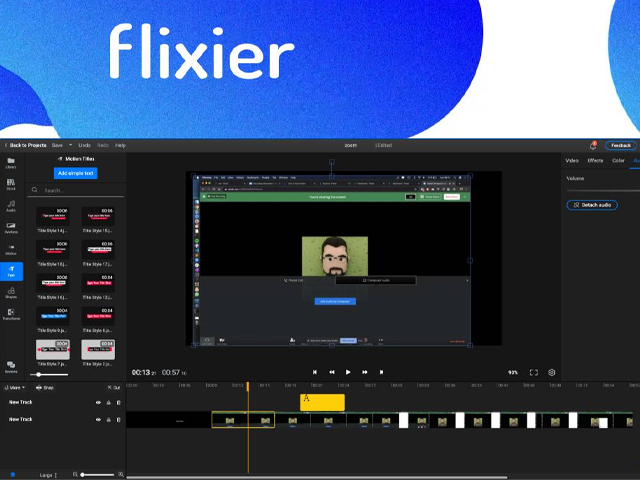
Task: Skip to start of video
Action: point(315,372)
